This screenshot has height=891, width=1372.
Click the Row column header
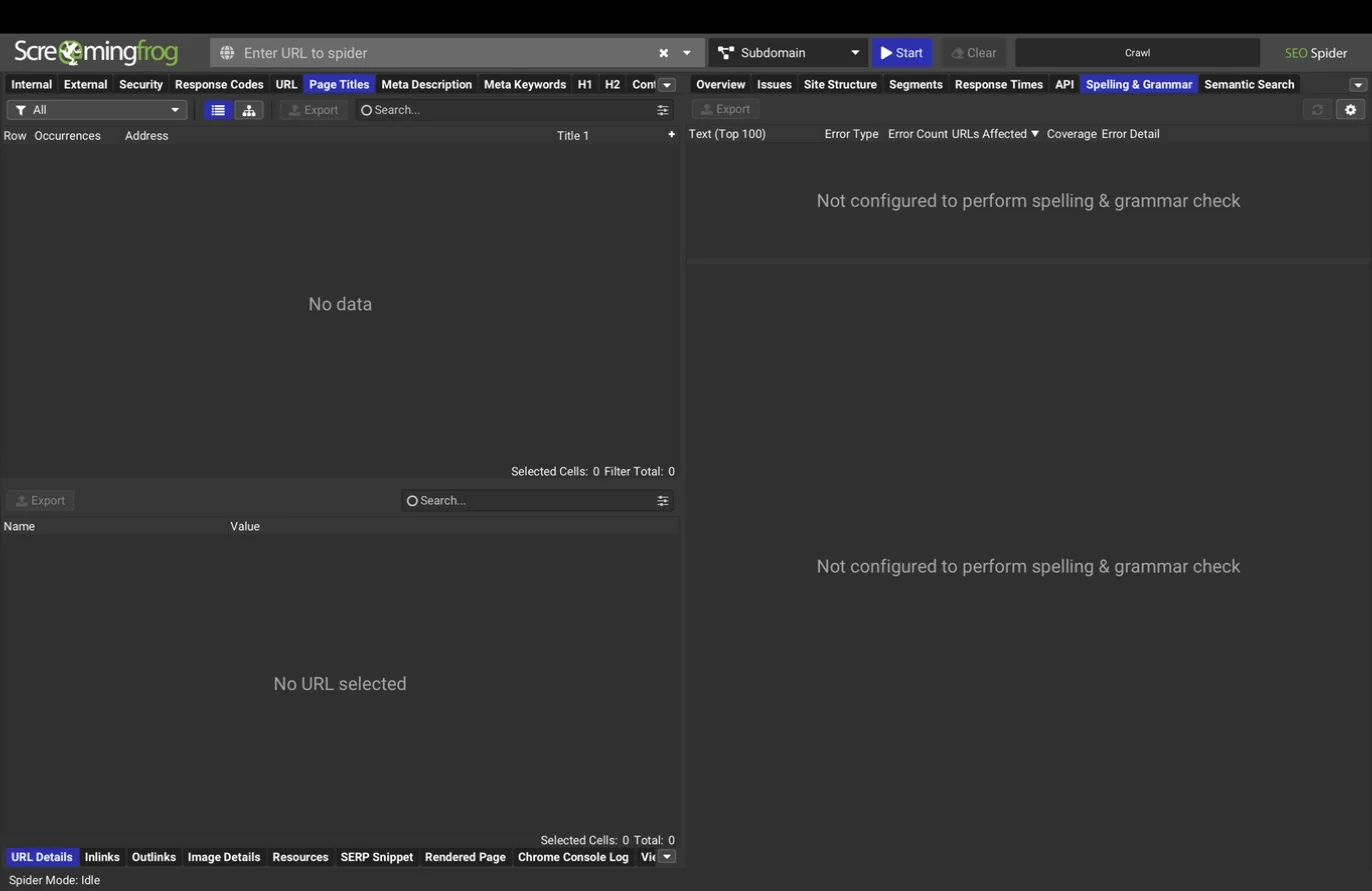click(x=15, y=135)
